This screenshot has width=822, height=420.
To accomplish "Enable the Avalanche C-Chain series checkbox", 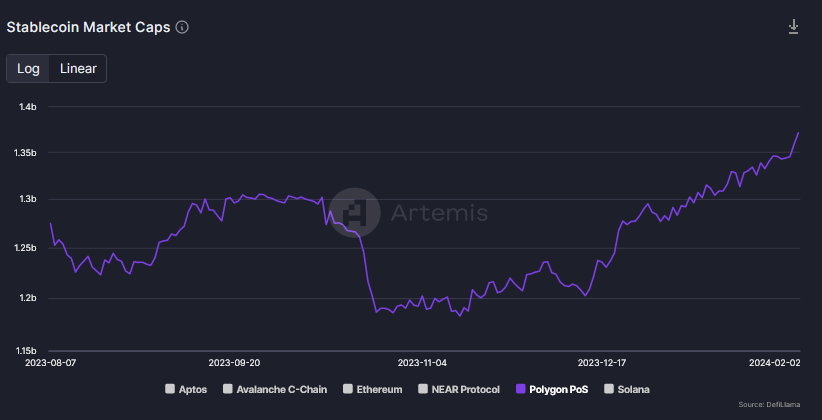I will [229, 388].
